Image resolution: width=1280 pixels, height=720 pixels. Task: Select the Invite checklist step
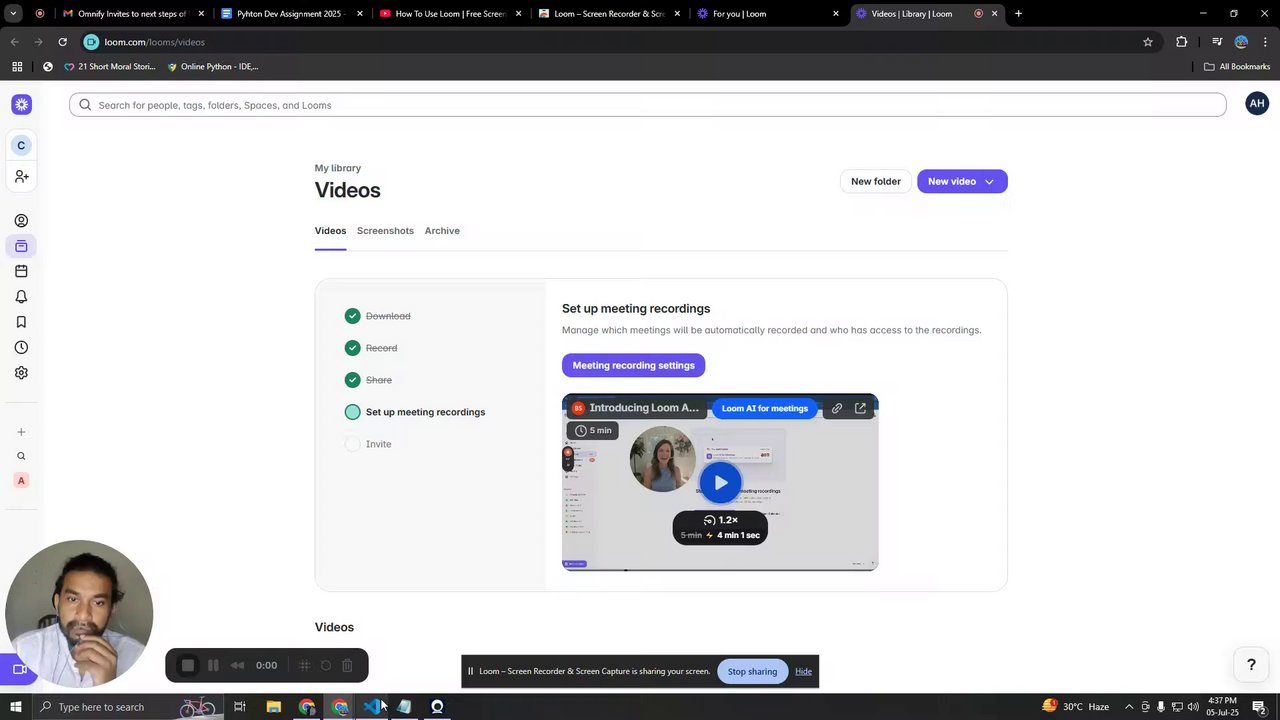click(368, 444)
